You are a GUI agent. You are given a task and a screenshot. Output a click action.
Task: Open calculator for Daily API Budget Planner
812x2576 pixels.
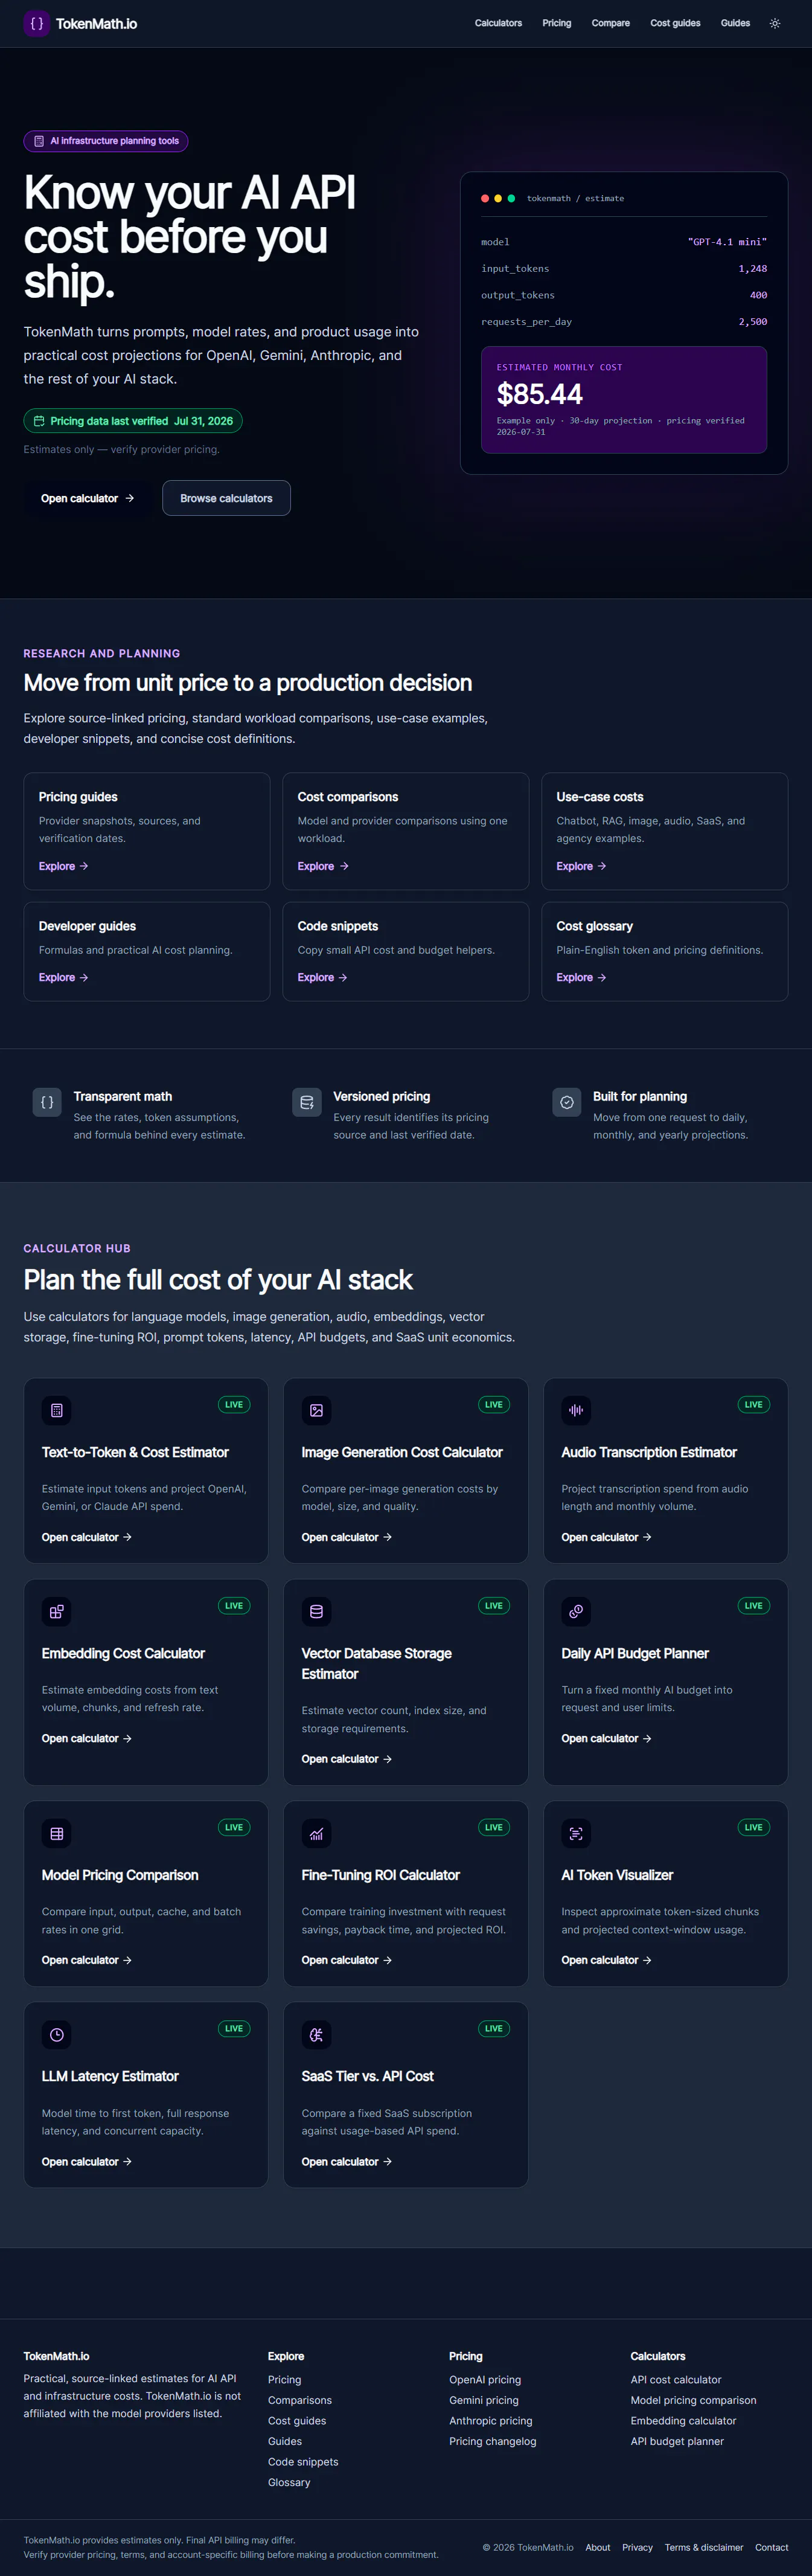coord(606,1738)
